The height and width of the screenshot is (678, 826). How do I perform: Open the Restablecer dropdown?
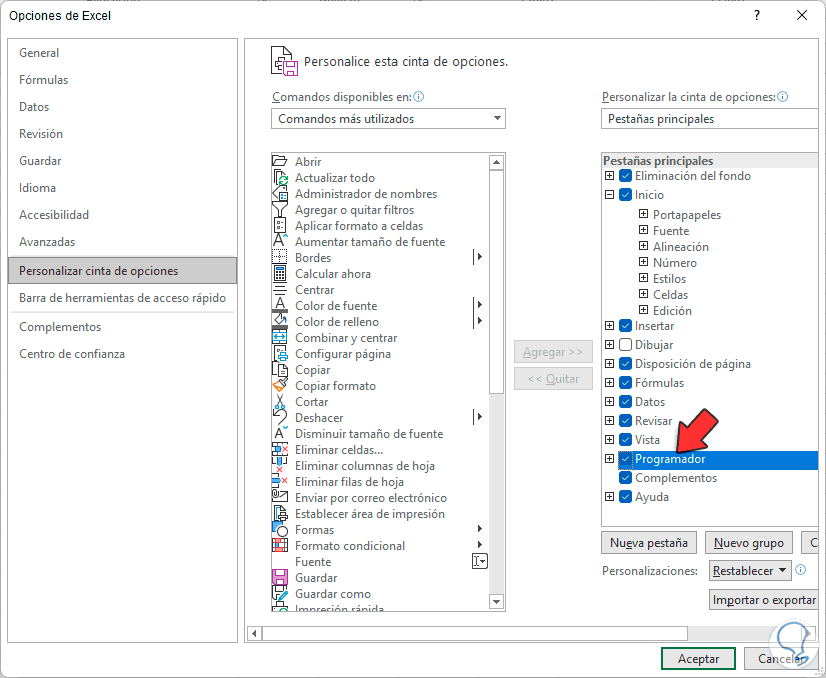pos(750,571)
